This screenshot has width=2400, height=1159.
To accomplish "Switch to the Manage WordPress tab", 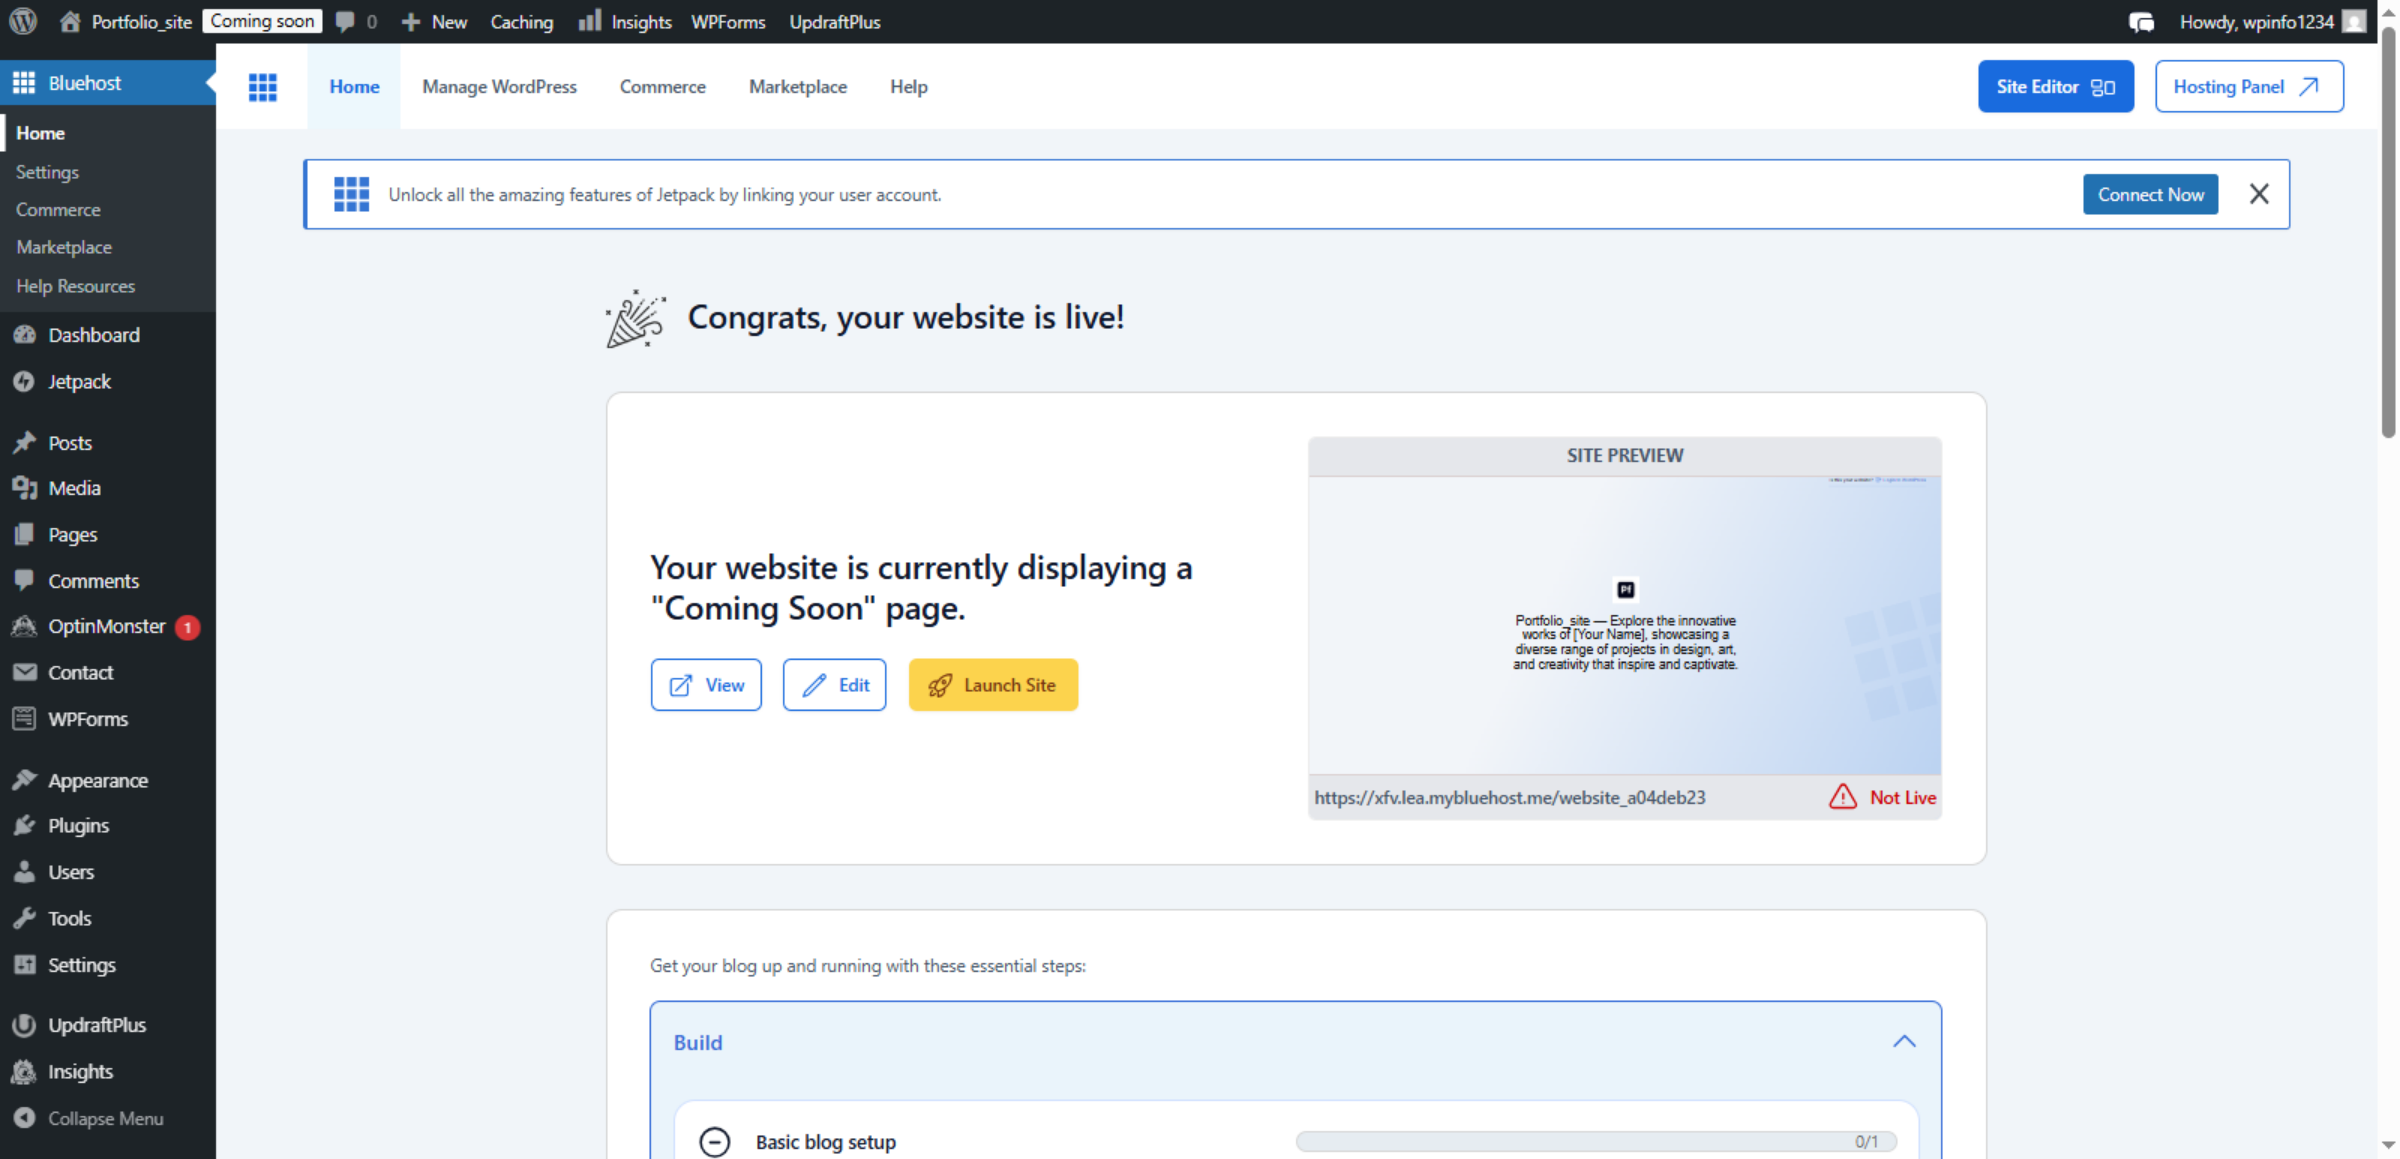I will point(500,87).
